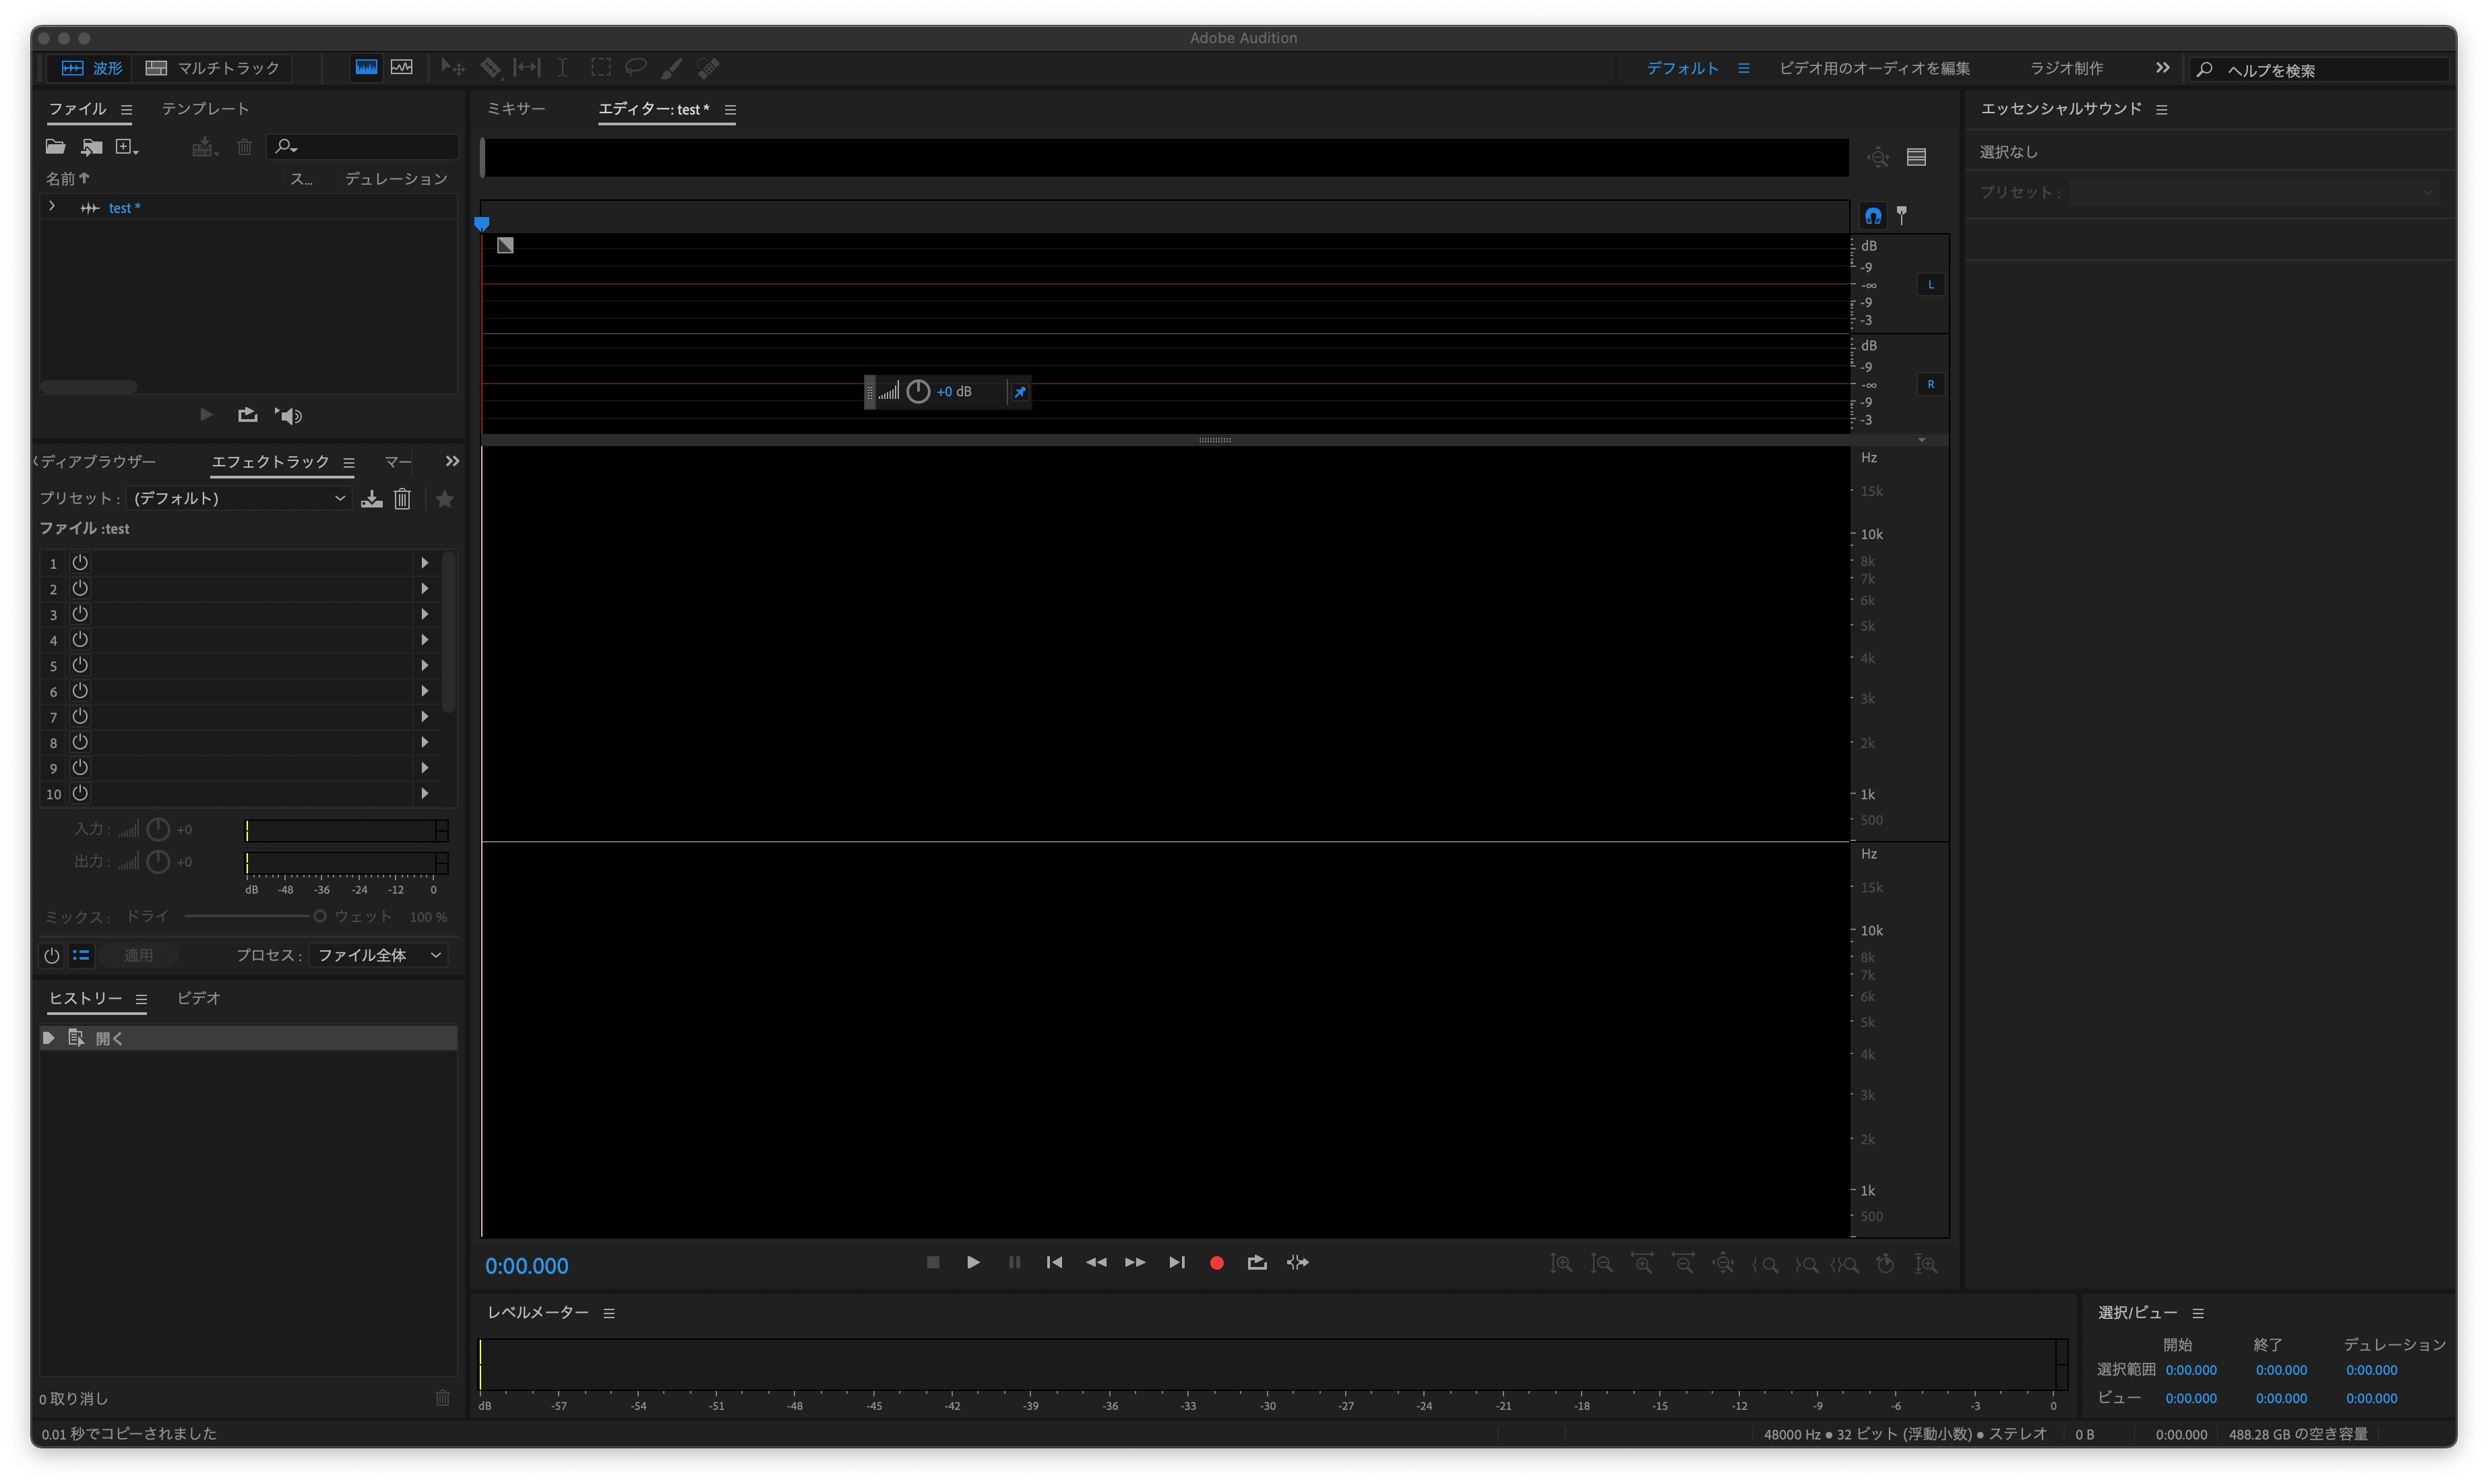Click the Import File icon

[x=92, y=147]
